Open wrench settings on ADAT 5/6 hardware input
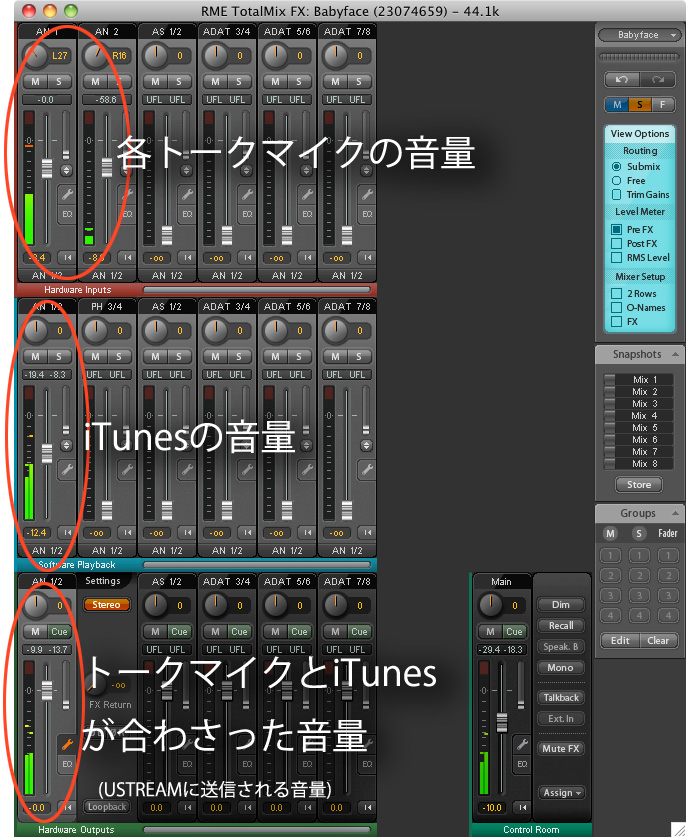 307,194
